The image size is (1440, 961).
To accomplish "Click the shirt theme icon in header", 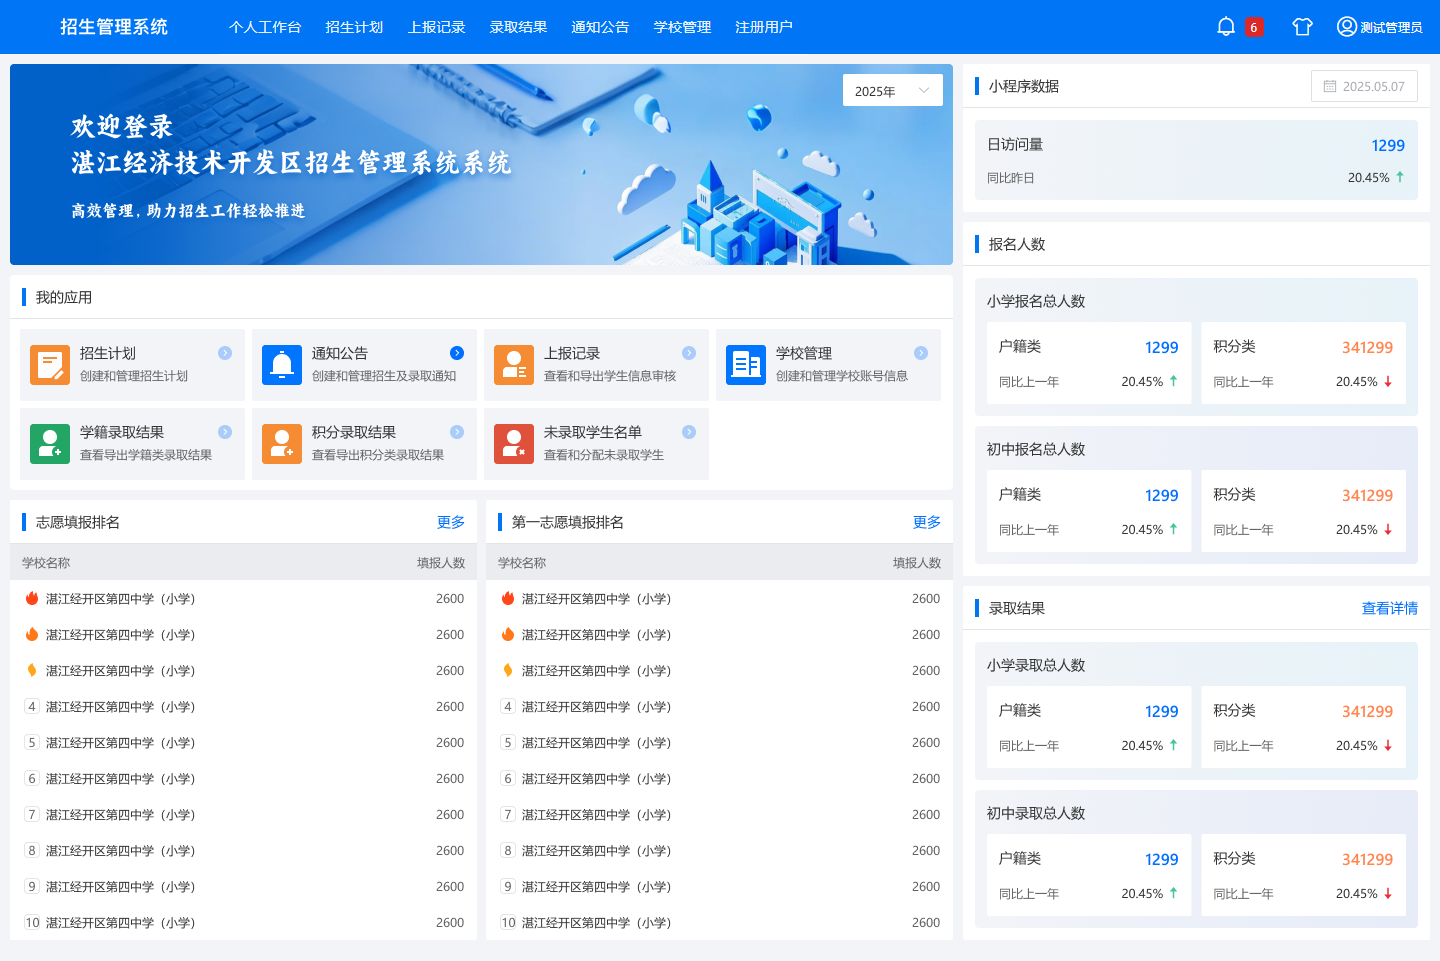I will (1301, 27).
